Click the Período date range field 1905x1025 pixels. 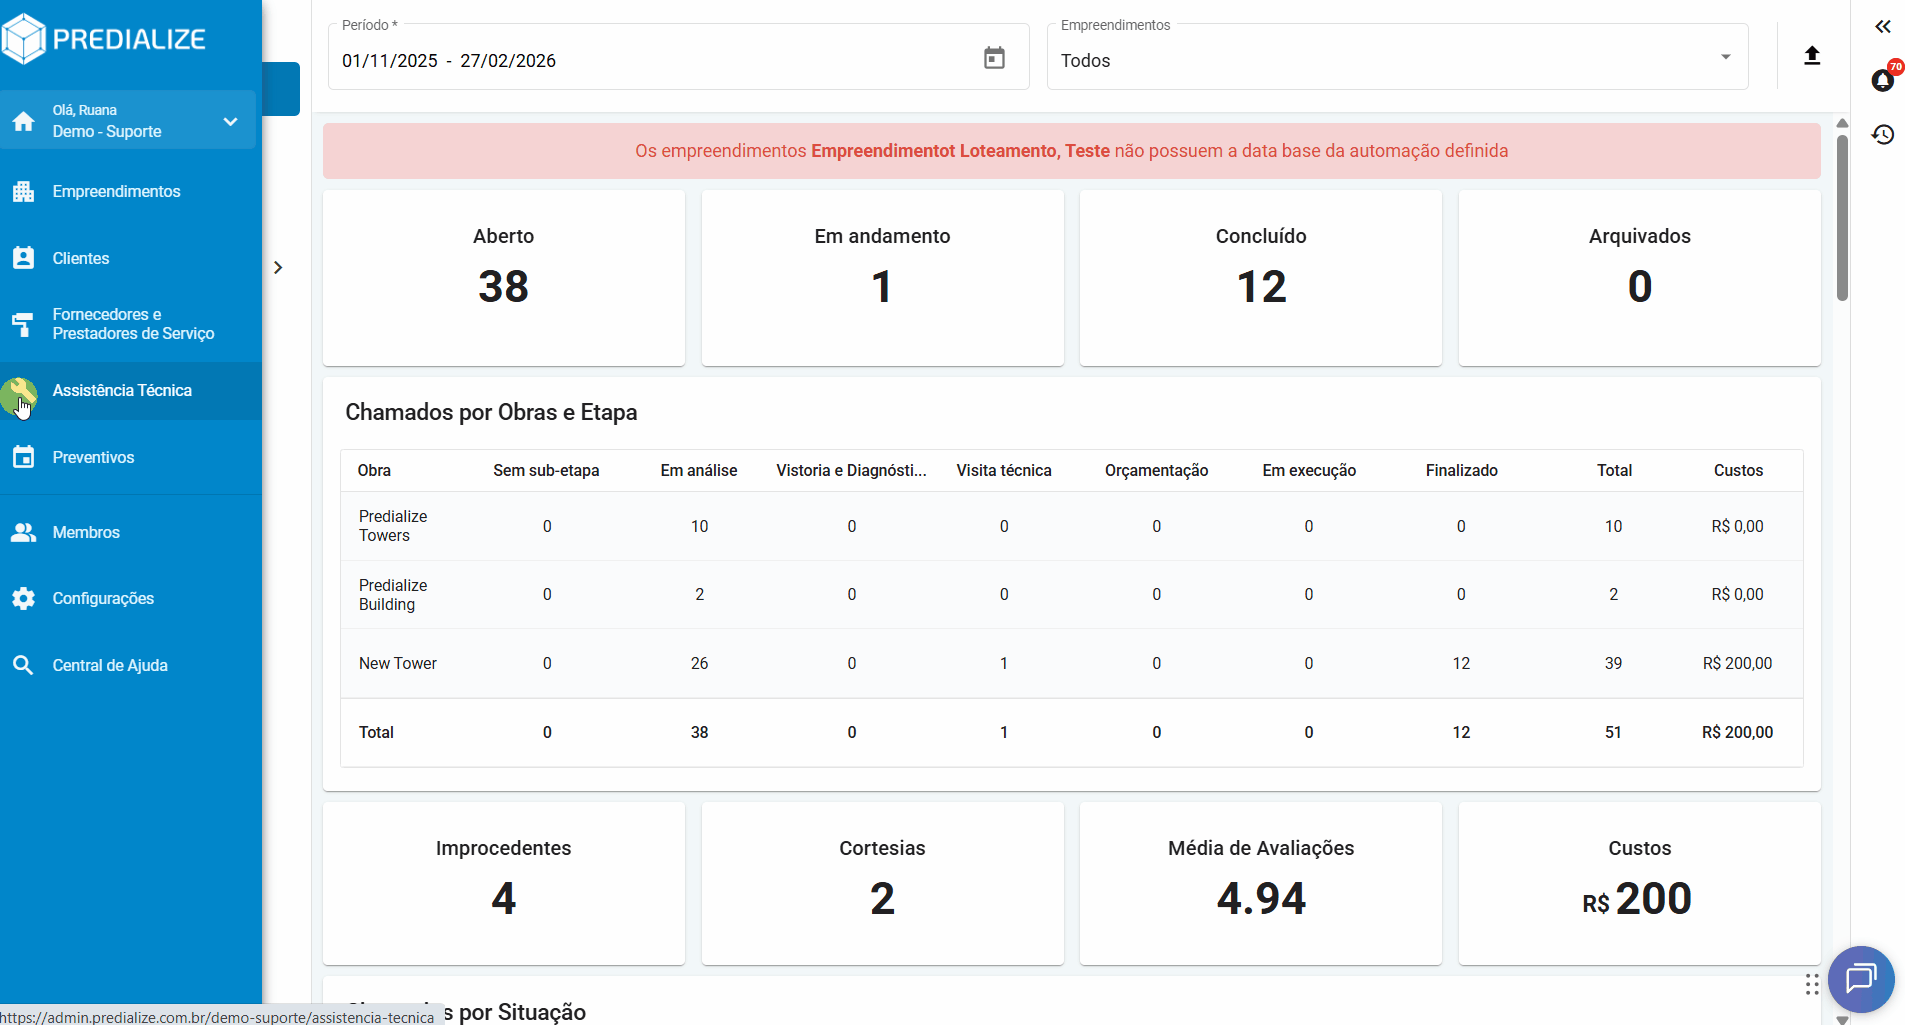point(650,60)
